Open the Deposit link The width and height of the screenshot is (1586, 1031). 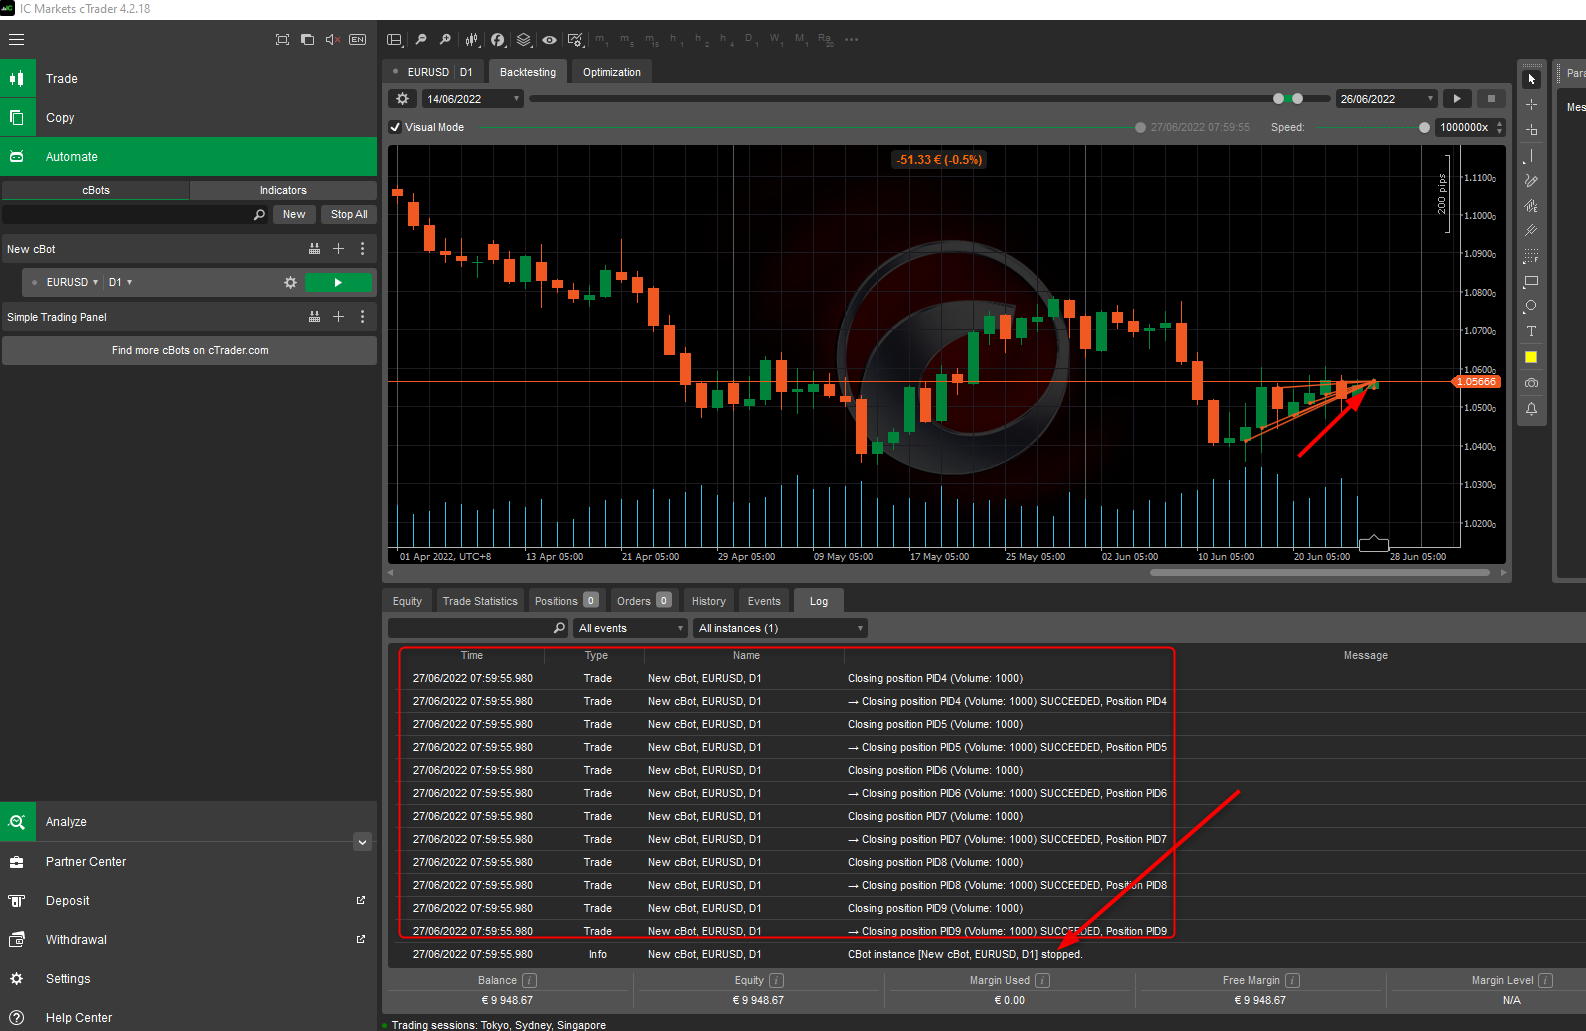(188, 901)
